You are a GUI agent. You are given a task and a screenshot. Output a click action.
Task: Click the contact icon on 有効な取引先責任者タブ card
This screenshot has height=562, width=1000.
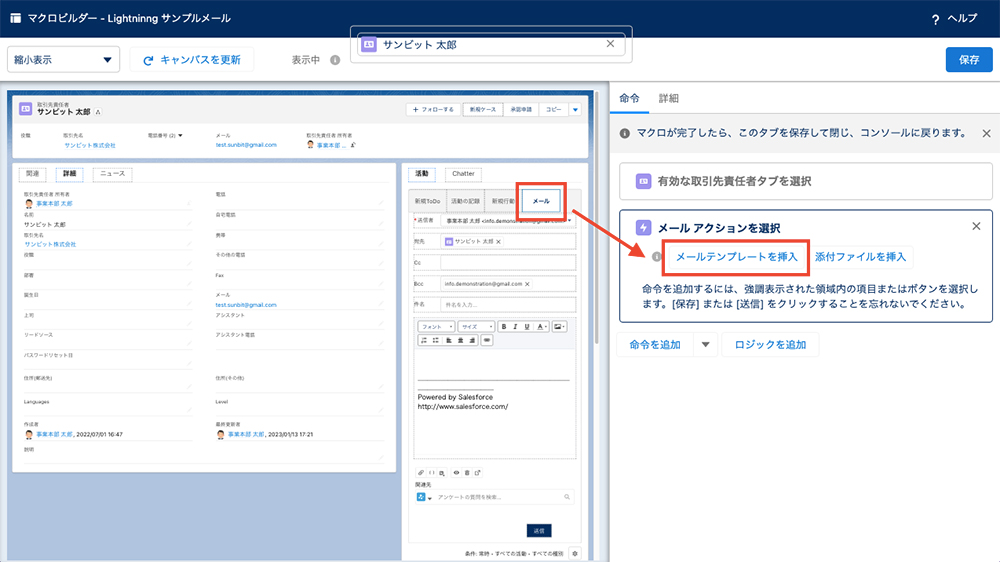click(x=643, y=181)
